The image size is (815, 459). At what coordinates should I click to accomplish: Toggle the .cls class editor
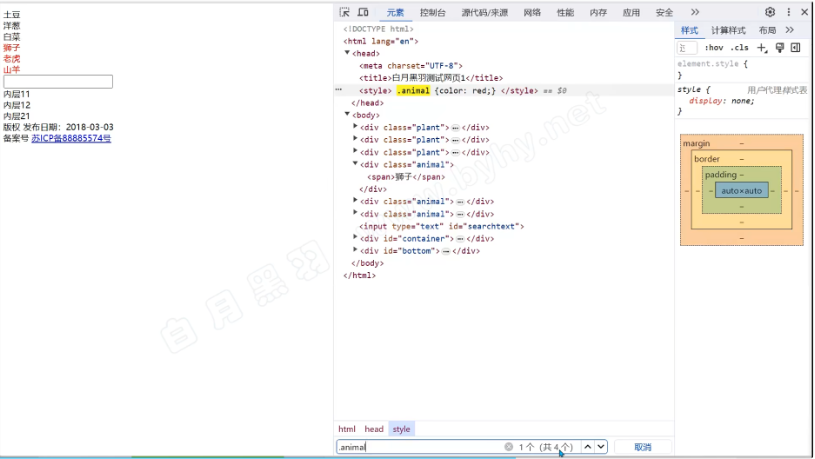tap(738, 47)
